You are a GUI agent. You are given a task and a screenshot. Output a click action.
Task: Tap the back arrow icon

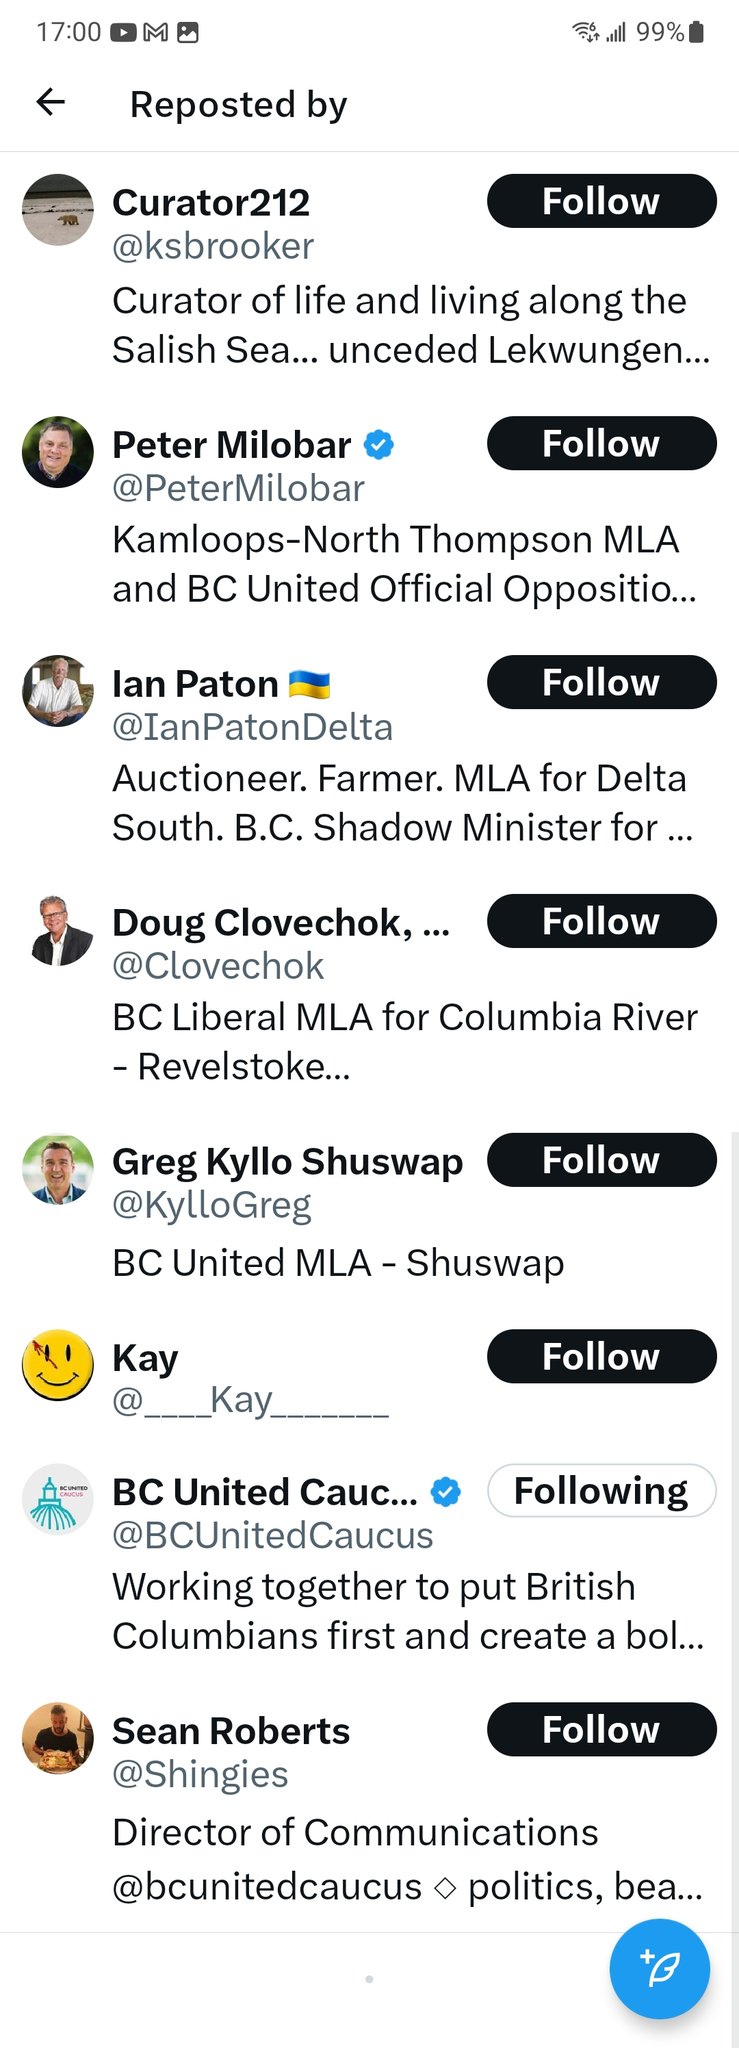(x=51, y=102)
